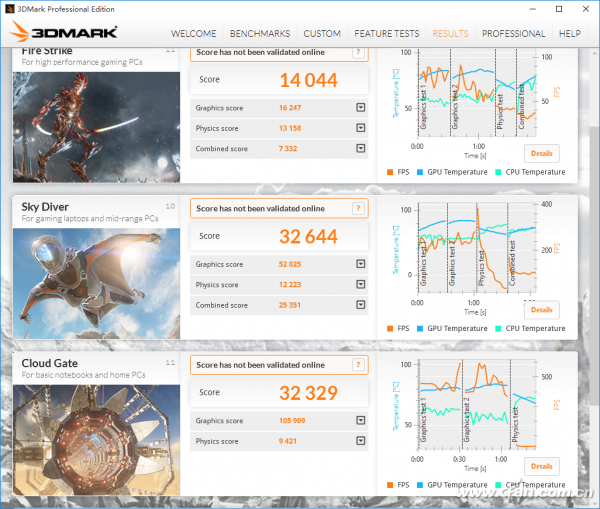Click Fire Strike physics value 13 158

[x=290, y=128]
